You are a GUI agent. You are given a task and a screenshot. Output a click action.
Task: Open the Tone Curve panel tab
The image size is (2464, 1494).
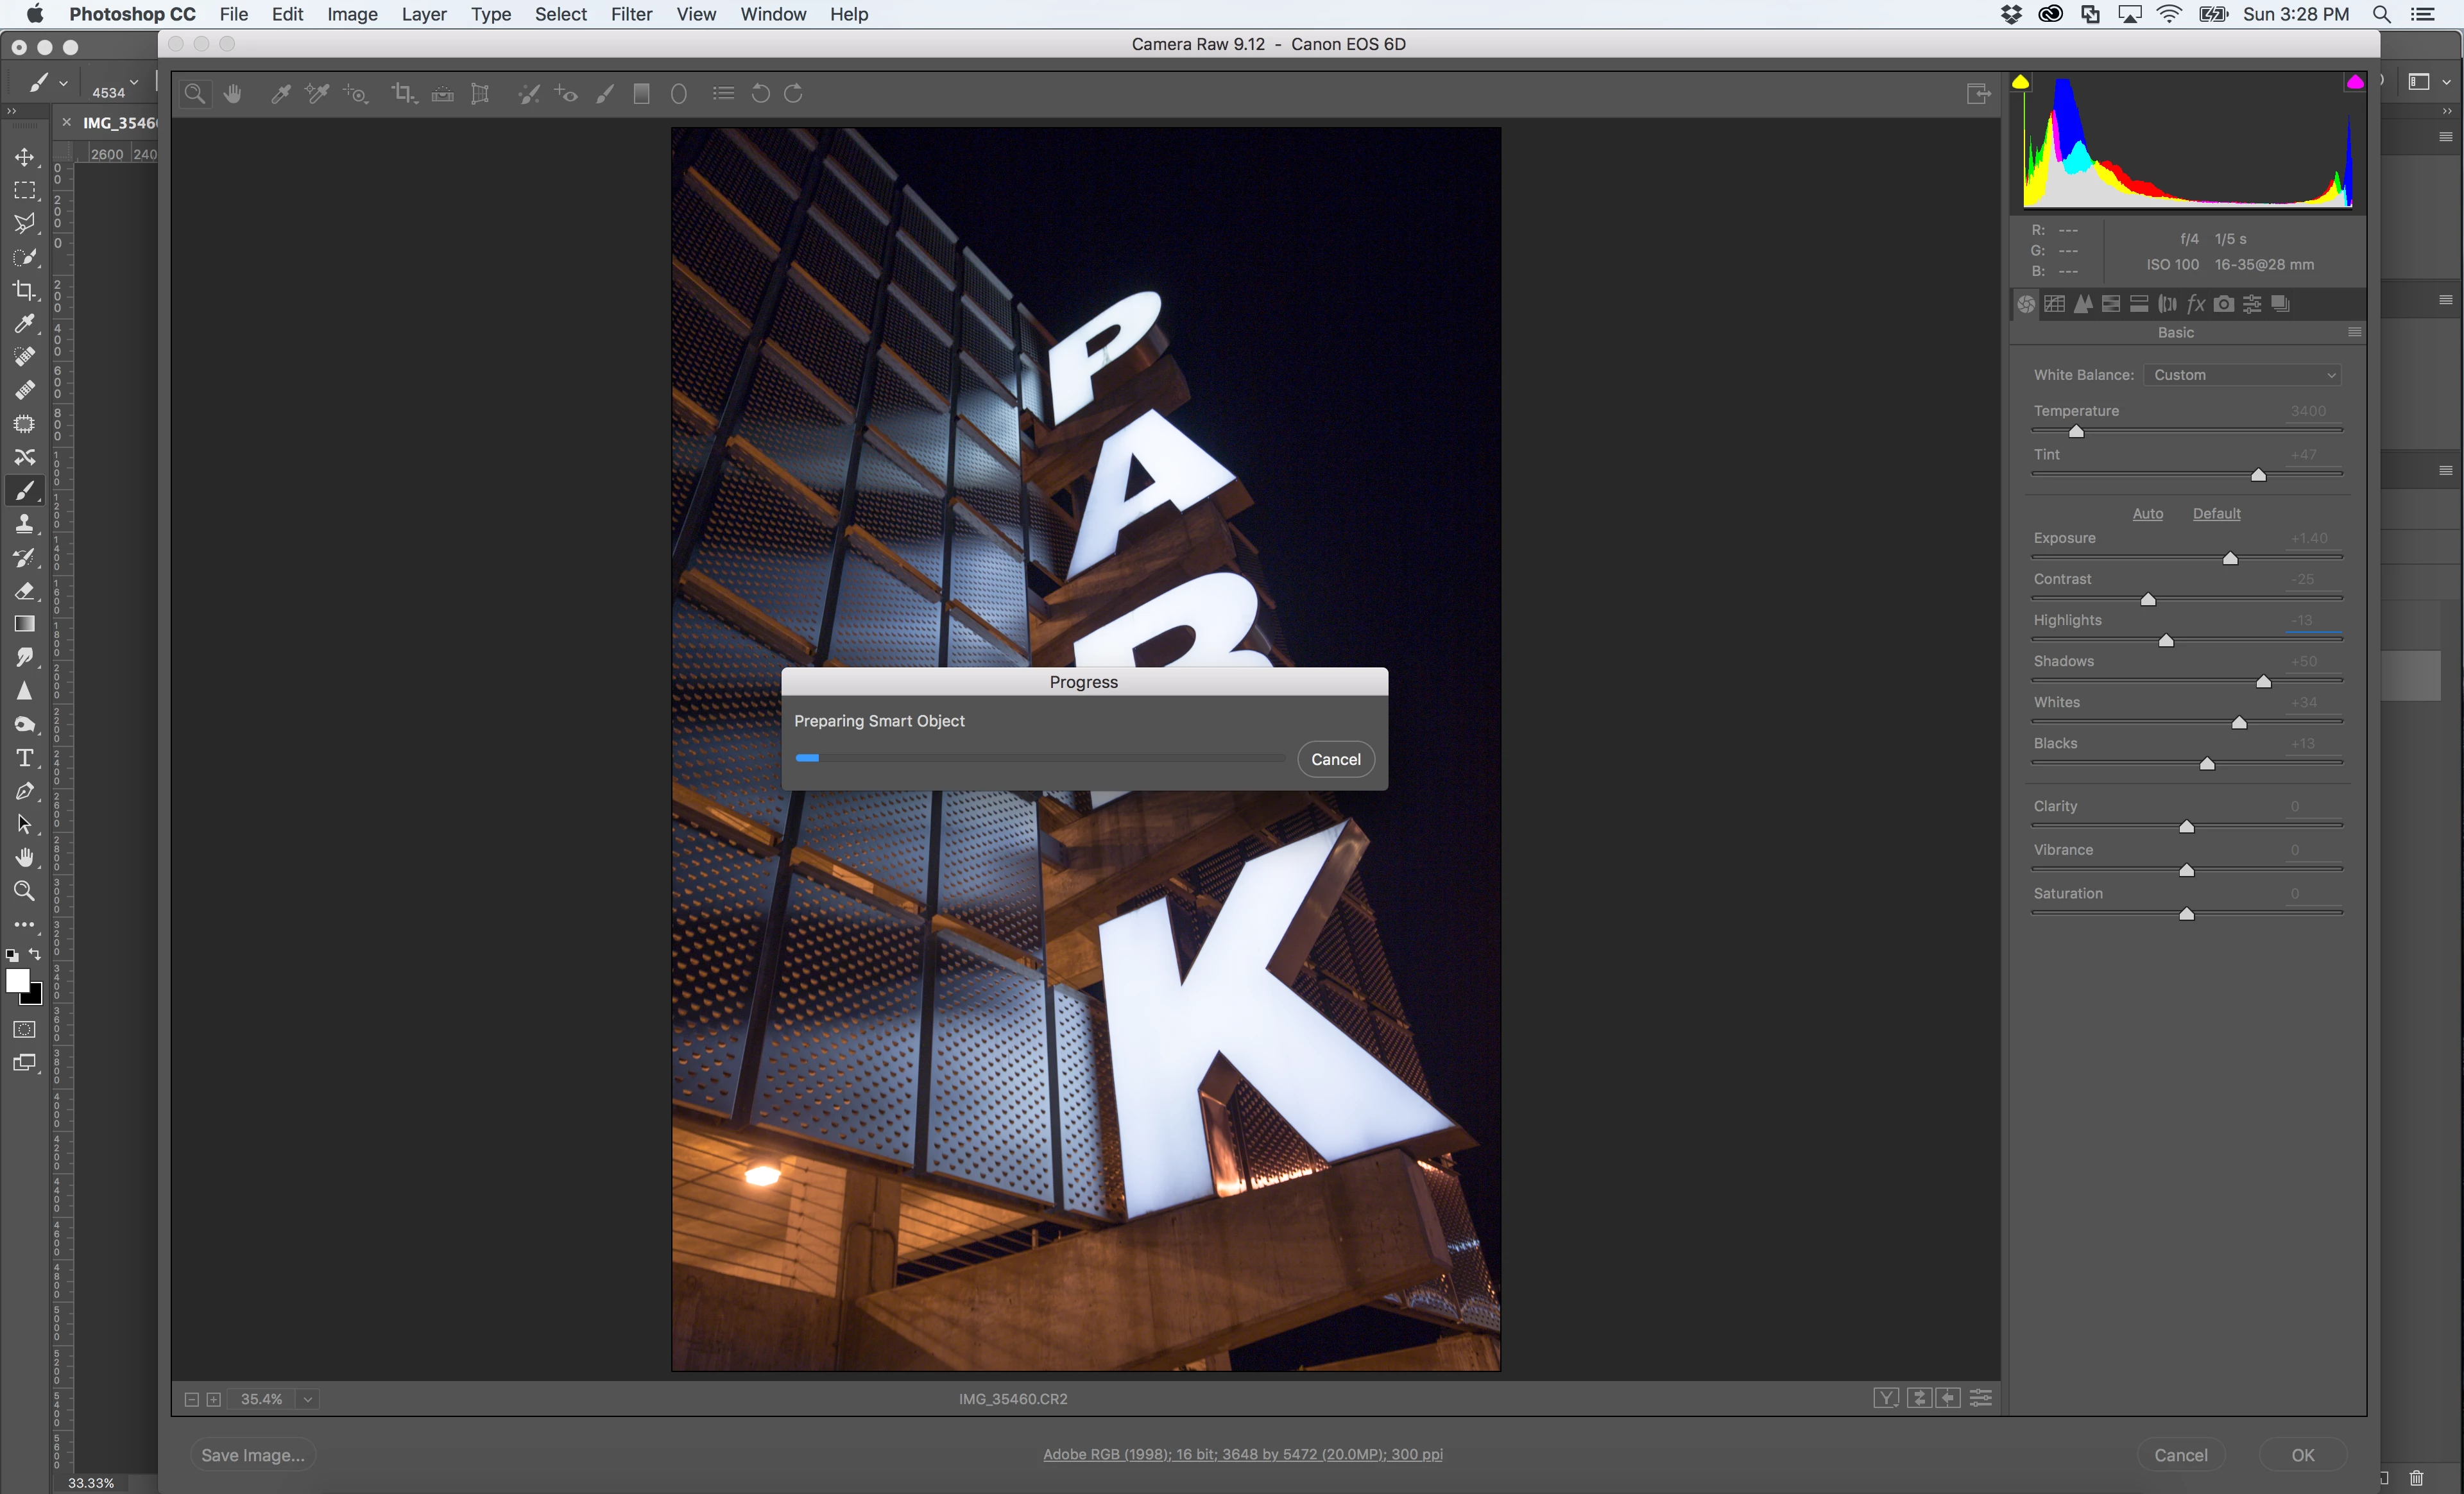[x=2054, y=304]
